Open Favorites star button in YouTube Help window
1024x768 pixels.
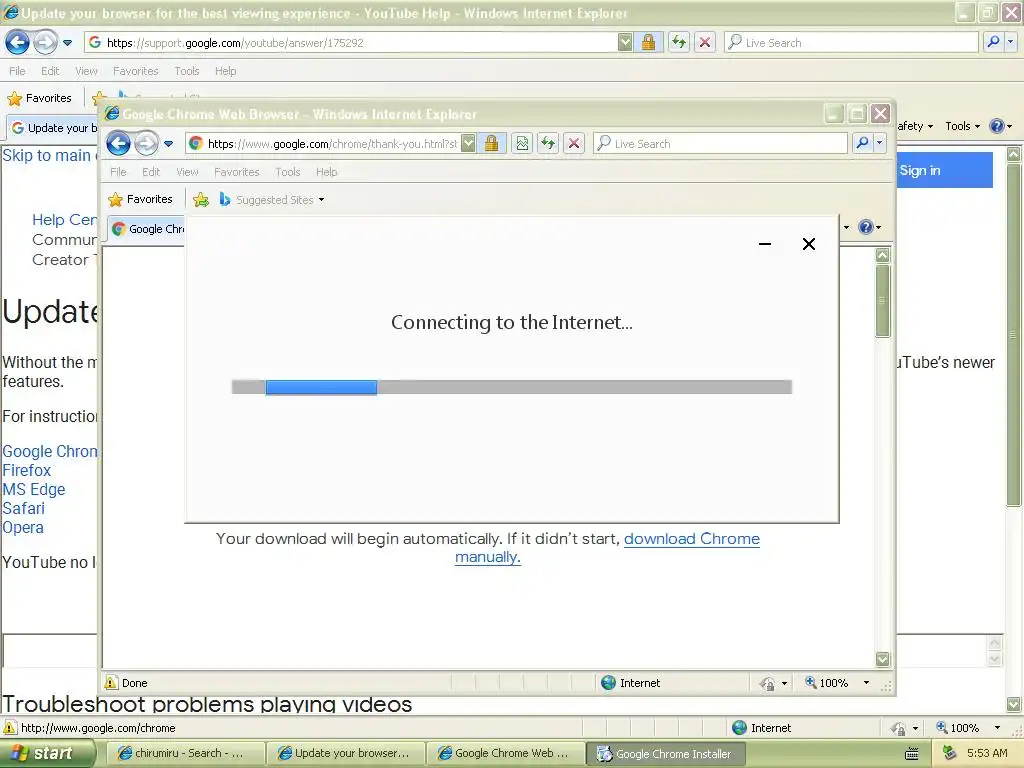click(40, 98)
